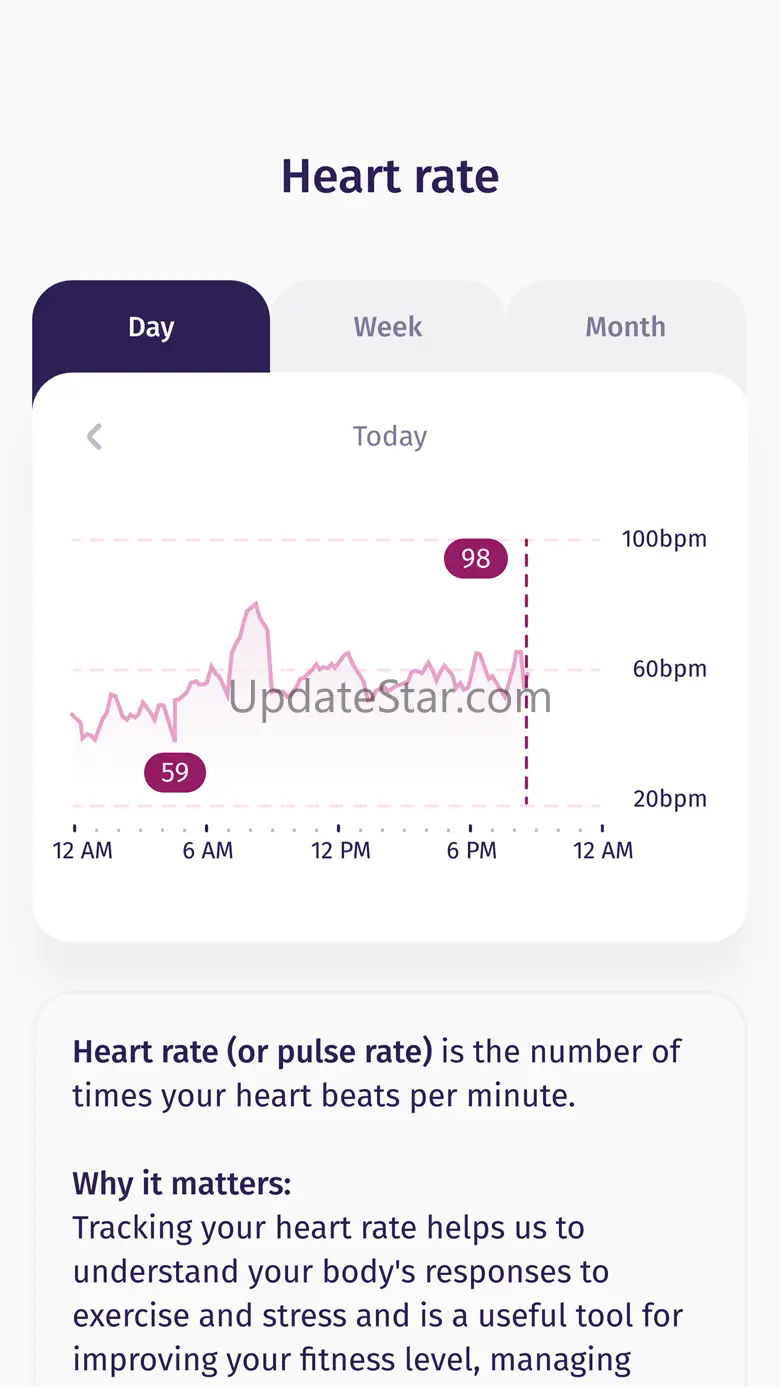Tap the 6 PM time axis label
The width and height of the screenshot is (780, 1387).
pyautogui.click(x=471, y=851)
